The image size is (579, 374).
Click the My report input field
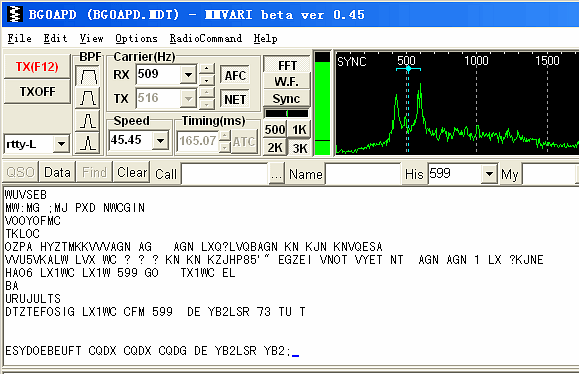549,174
